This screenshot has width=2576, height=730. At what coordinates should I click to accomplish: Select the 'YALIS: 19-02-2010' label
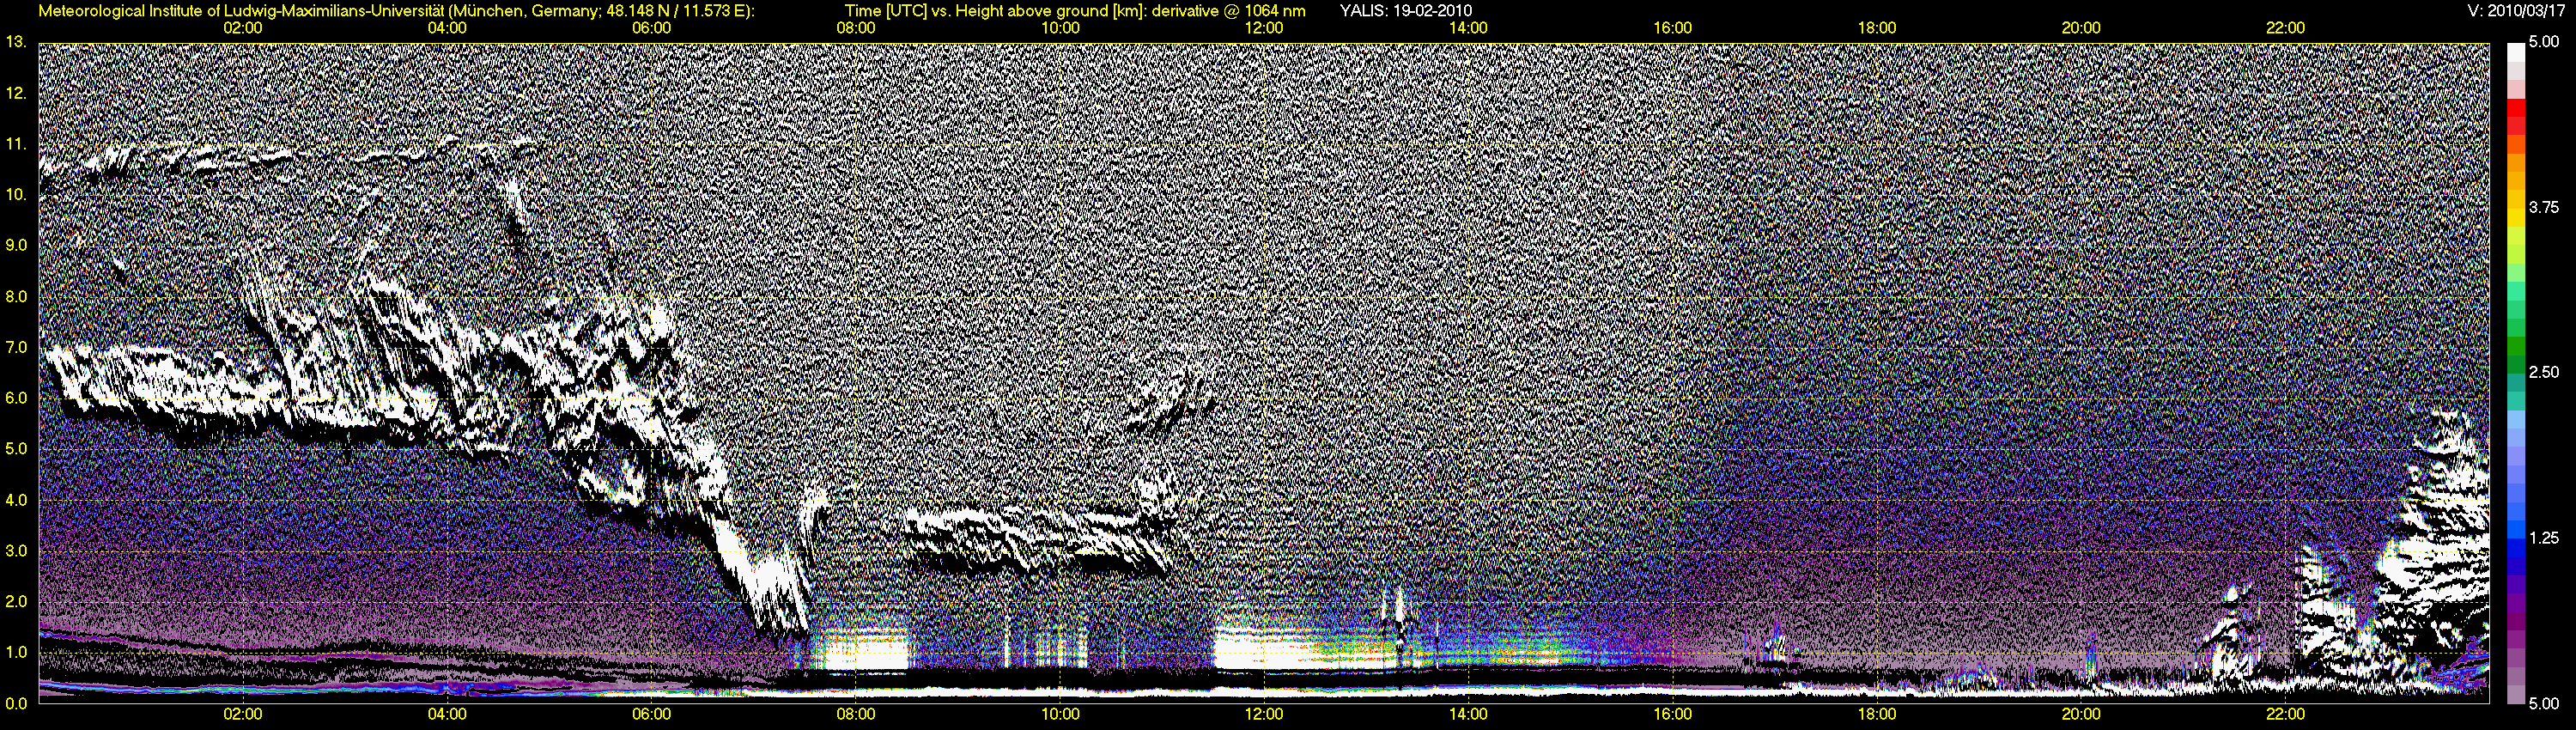[x=1405, y=11]
